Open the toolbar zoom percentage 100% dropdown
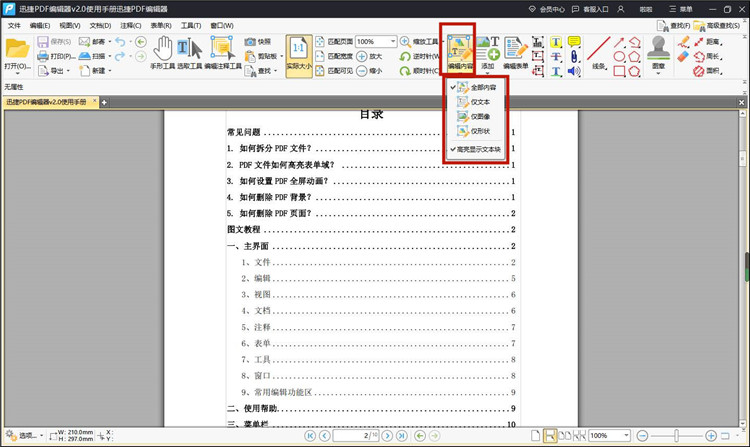This screenshot has height=447, width=750. click(393, 42)
